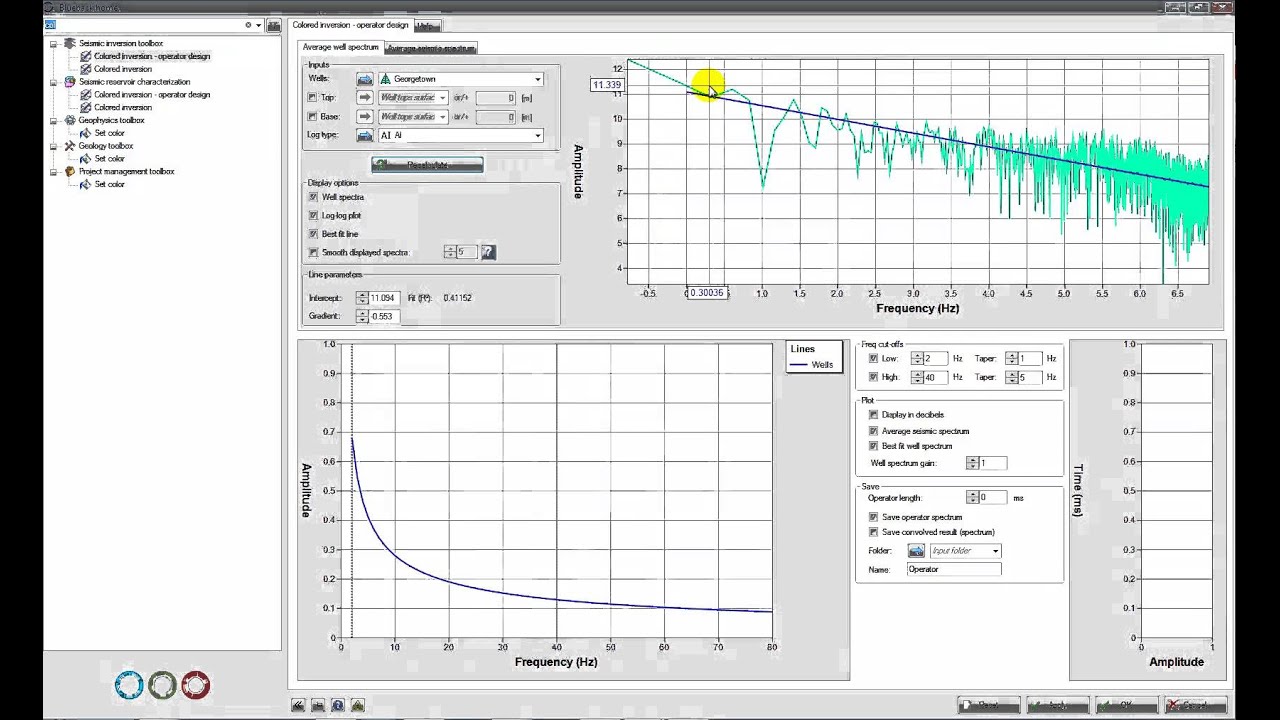Toggle the Average seismic spectrum checkbox
Screen dimensions: 1280x720
pos(873,431)
